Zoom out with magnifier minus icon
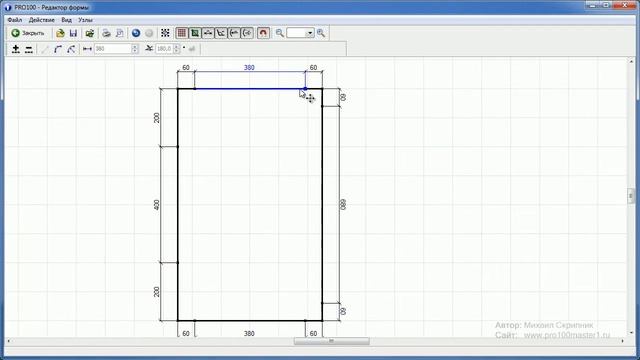The width and height of the screenshot is (640, 360). pyautogui.click(x=280, y=33)
